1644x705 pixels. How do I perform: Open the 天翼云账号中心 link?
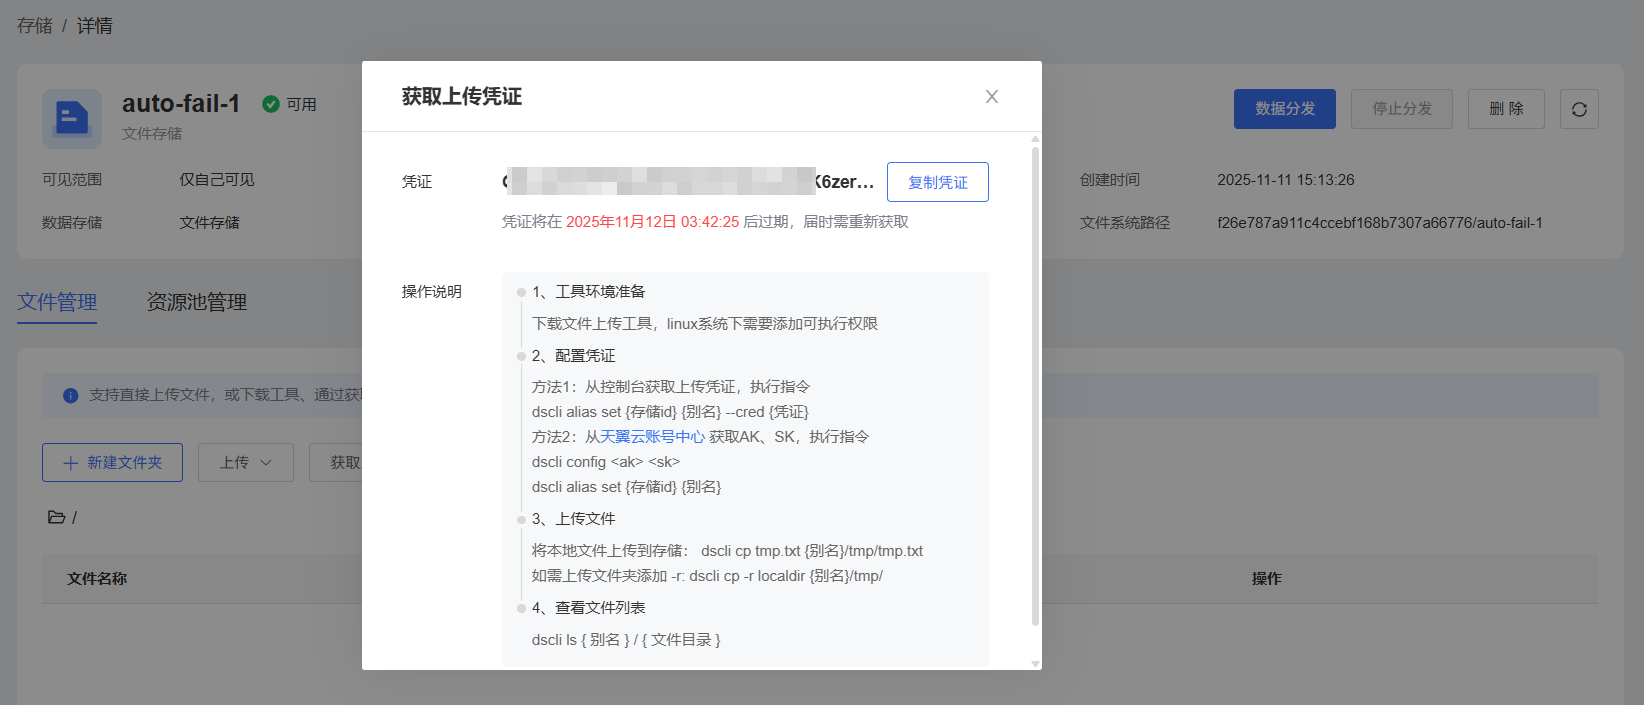click(652, 437)
